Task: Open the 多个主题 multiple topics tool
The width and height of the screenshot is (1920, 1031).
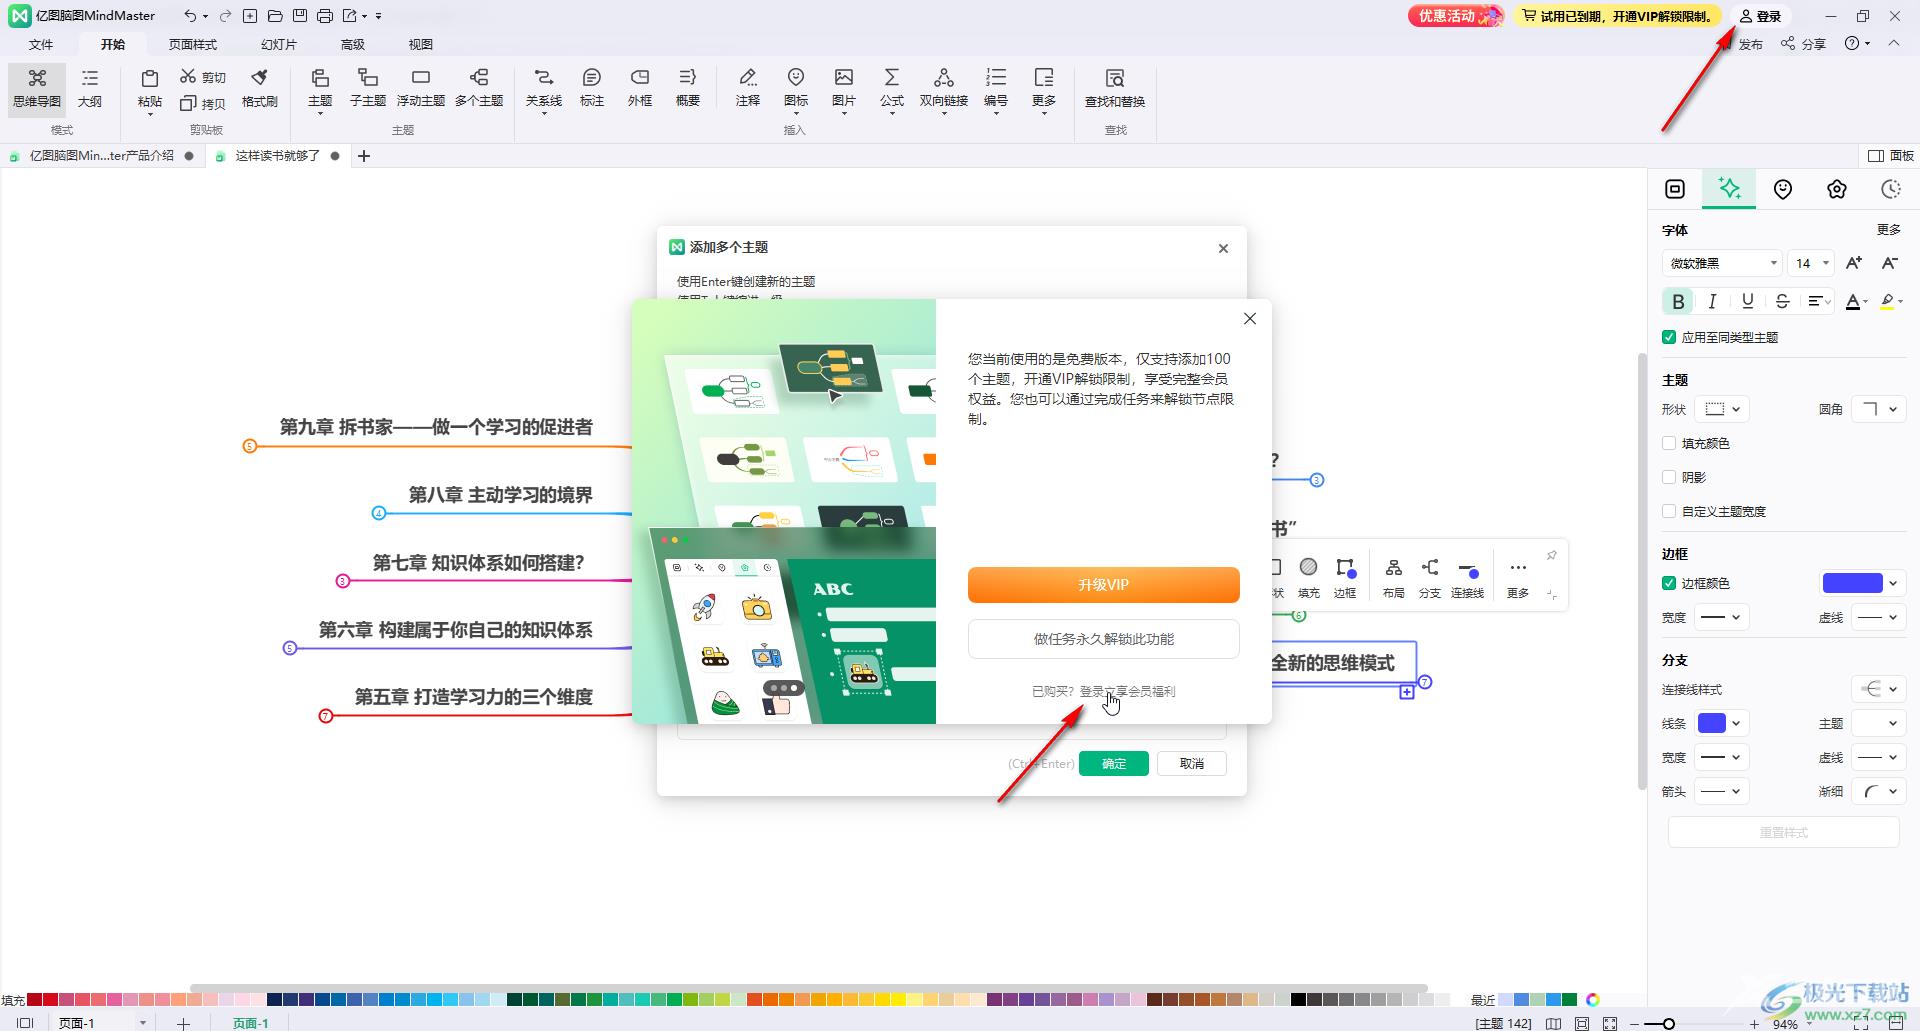Action: (479, 88)
